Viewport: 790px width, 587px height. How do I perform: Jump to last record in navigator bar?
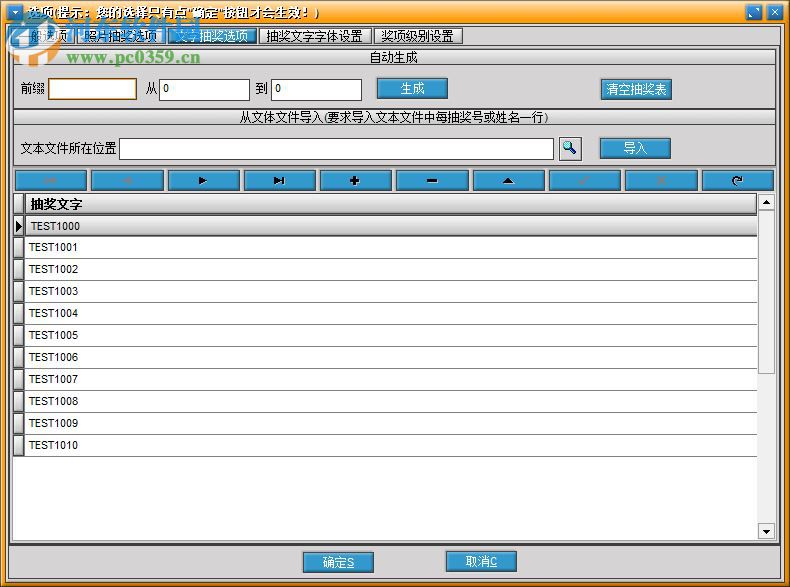point(280,180)
